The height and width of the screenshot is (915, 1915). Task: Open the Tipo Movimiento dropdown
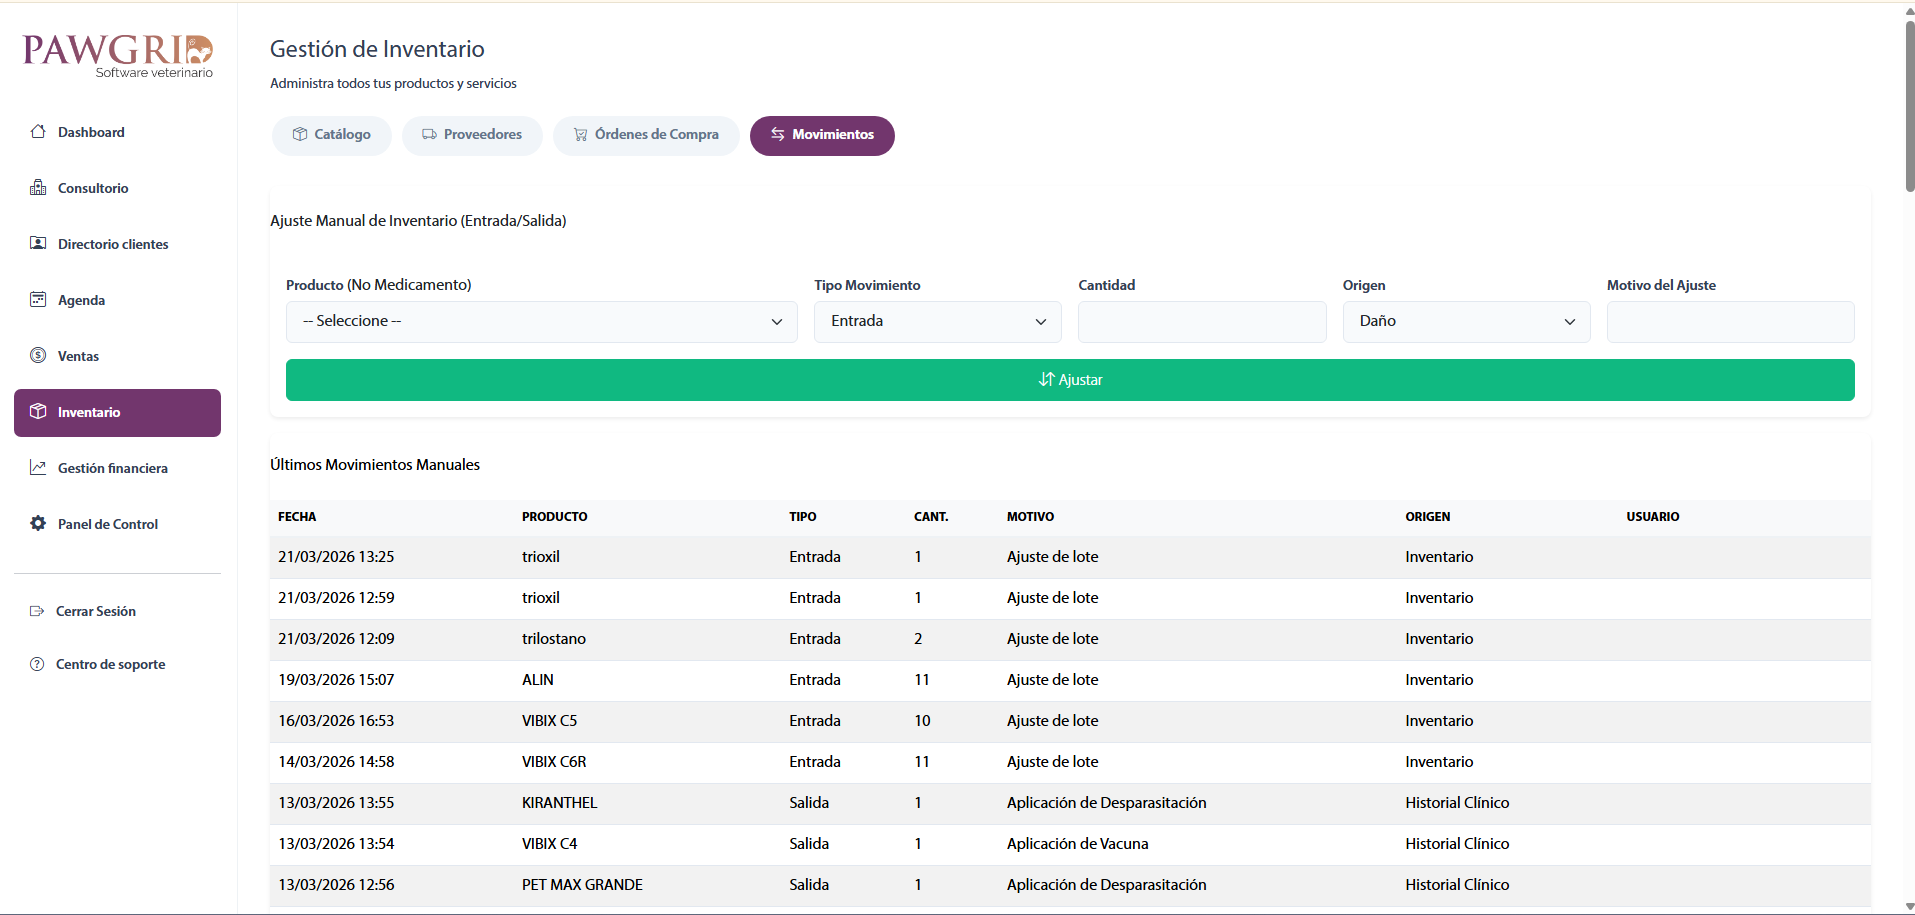pos(937,321)
